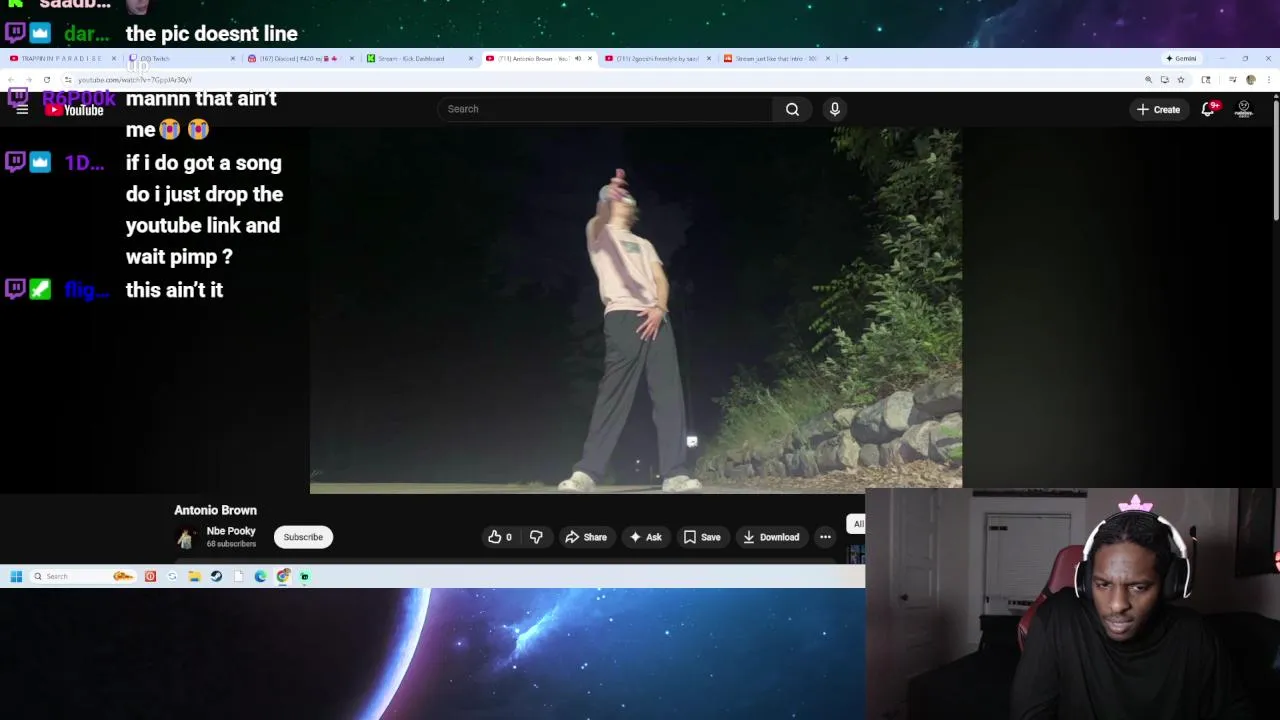Dislike the video with thumbs down
The height and width of the screenshot is (720, 1280).
click(536, 537)
